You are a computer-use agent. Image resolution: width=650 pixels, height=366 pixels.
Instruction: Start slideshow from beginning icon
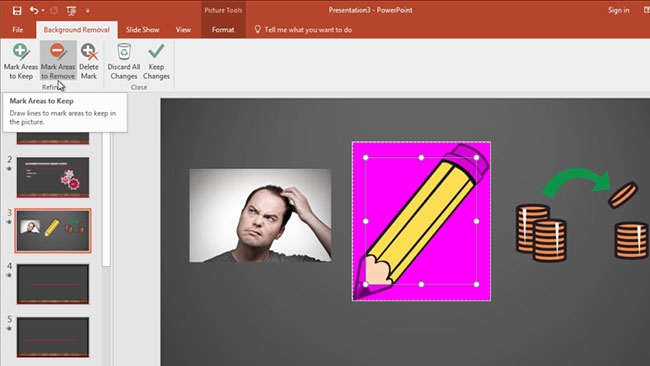point(71,10)
